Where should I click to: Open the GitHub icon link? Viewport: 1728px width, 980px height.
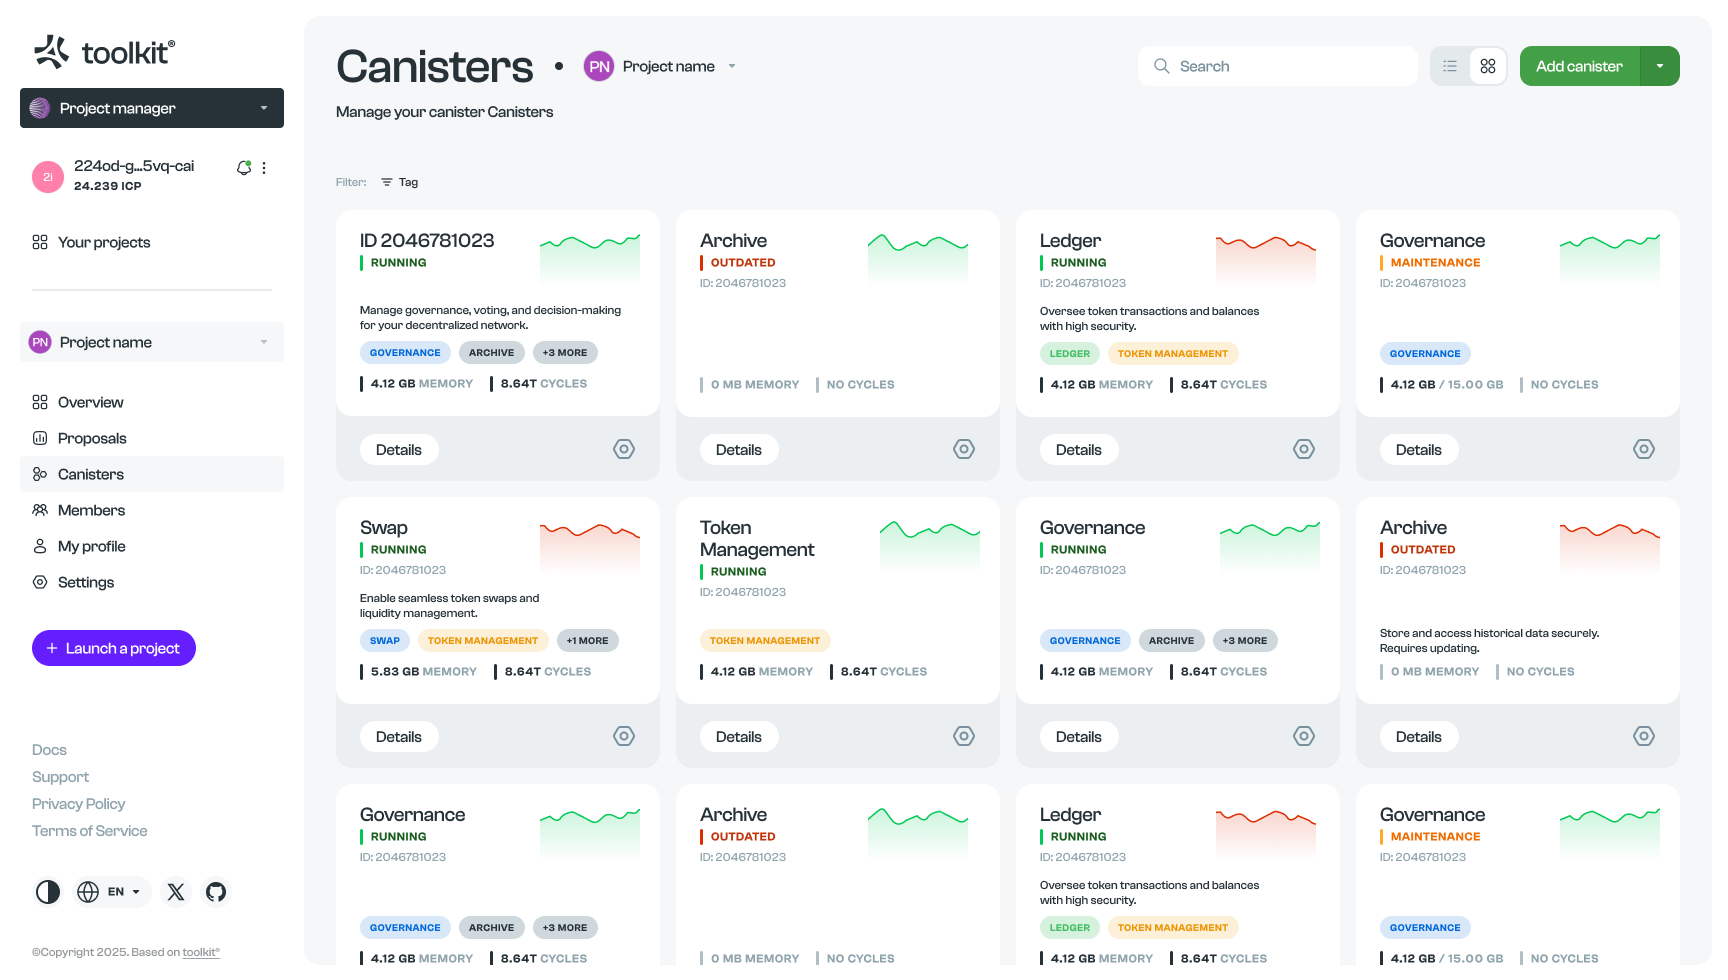216,892
